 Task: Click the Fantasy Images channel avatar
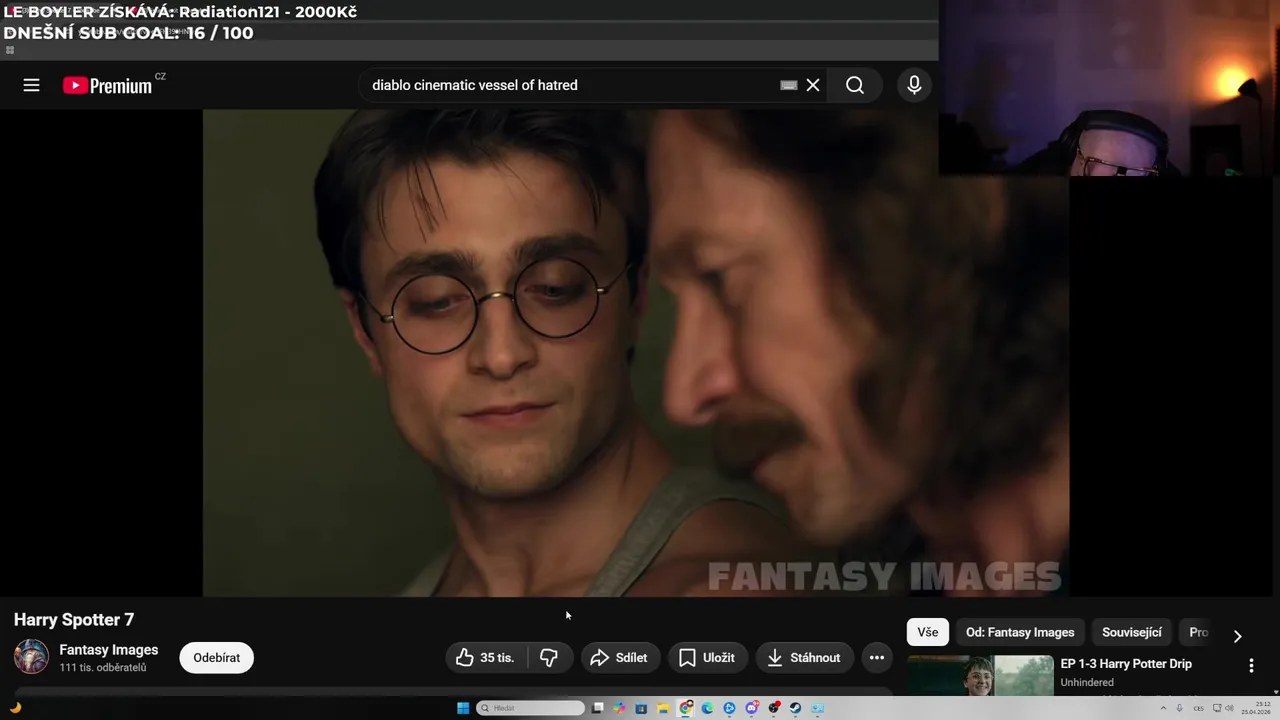31,657
